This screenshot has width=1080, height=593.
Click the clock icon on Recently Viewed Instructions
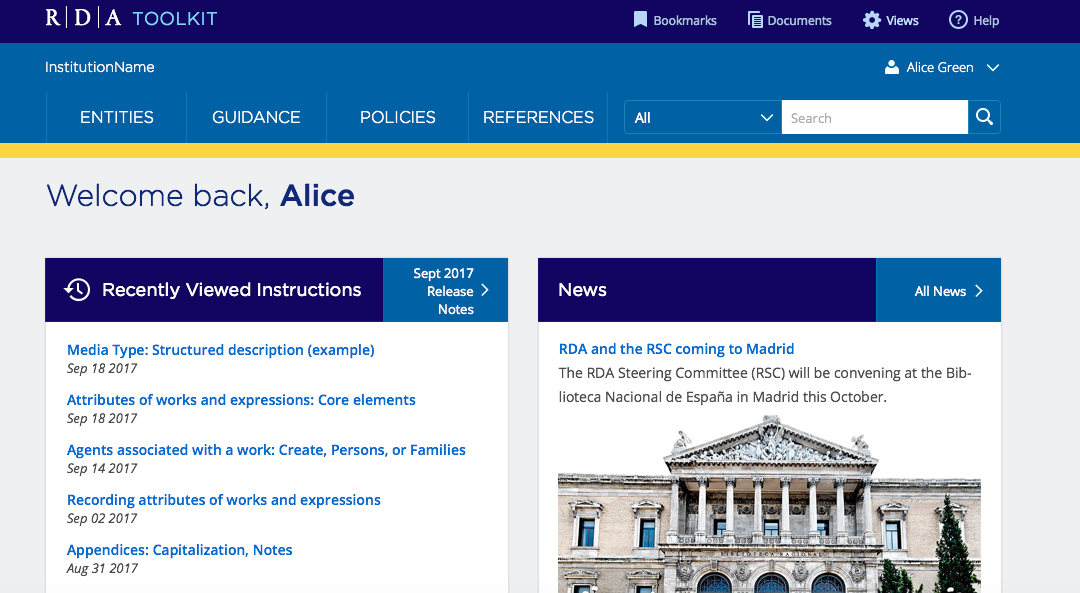[75, 289]
